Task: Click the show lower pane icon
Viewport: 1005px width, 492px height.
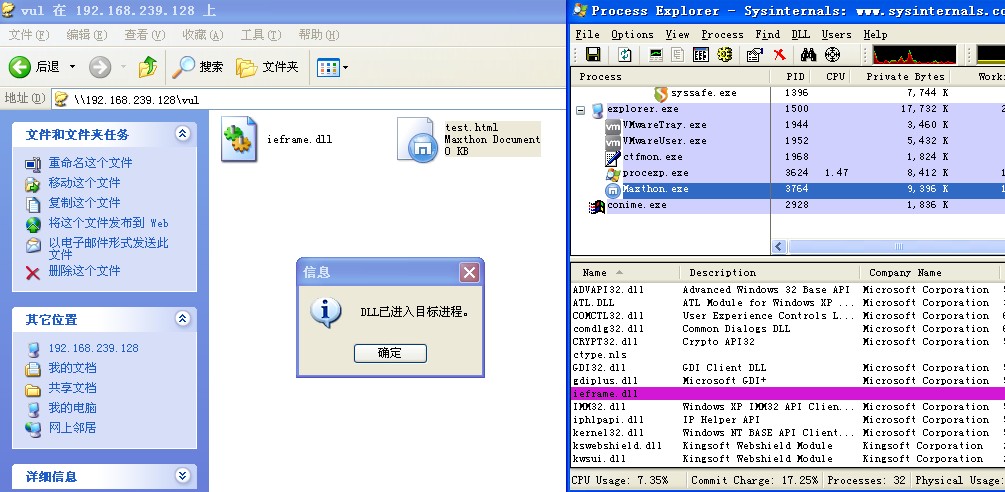Action: [x=701, y=54]
